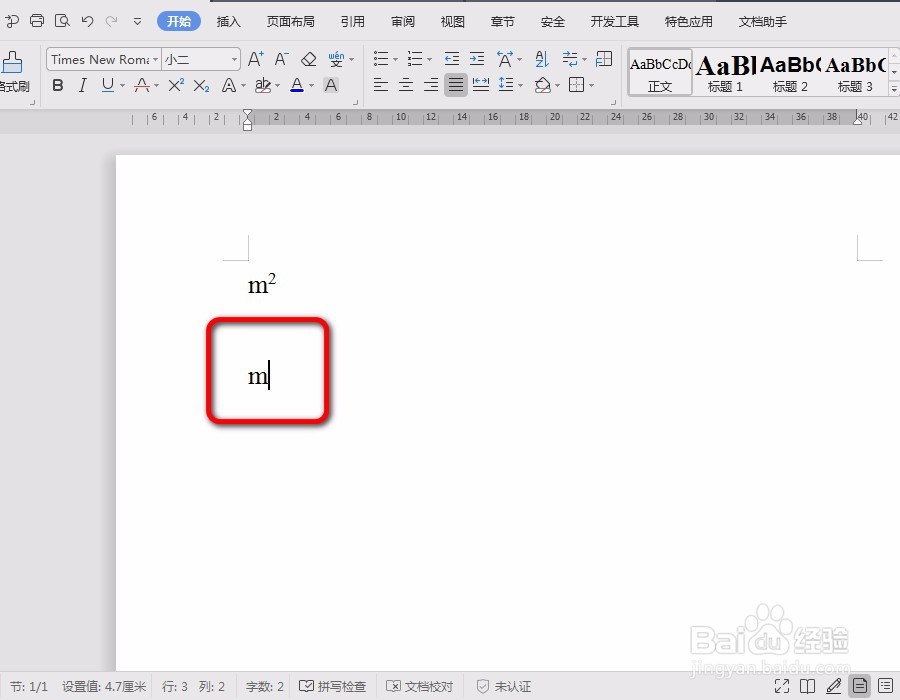Apply the 标题 1 style
The image size is (900, 700).
[725, 73]
